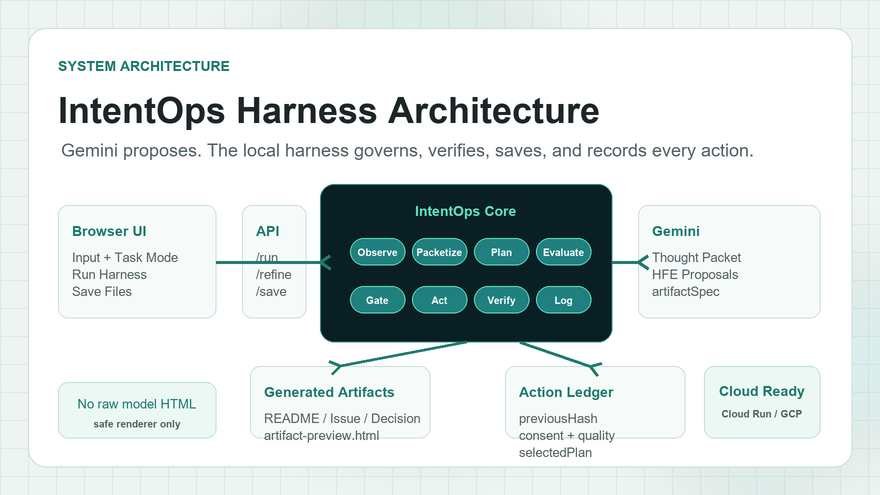Click the Plan pill
The width and height of the screenshot is (880, 495).
[501, 252]
